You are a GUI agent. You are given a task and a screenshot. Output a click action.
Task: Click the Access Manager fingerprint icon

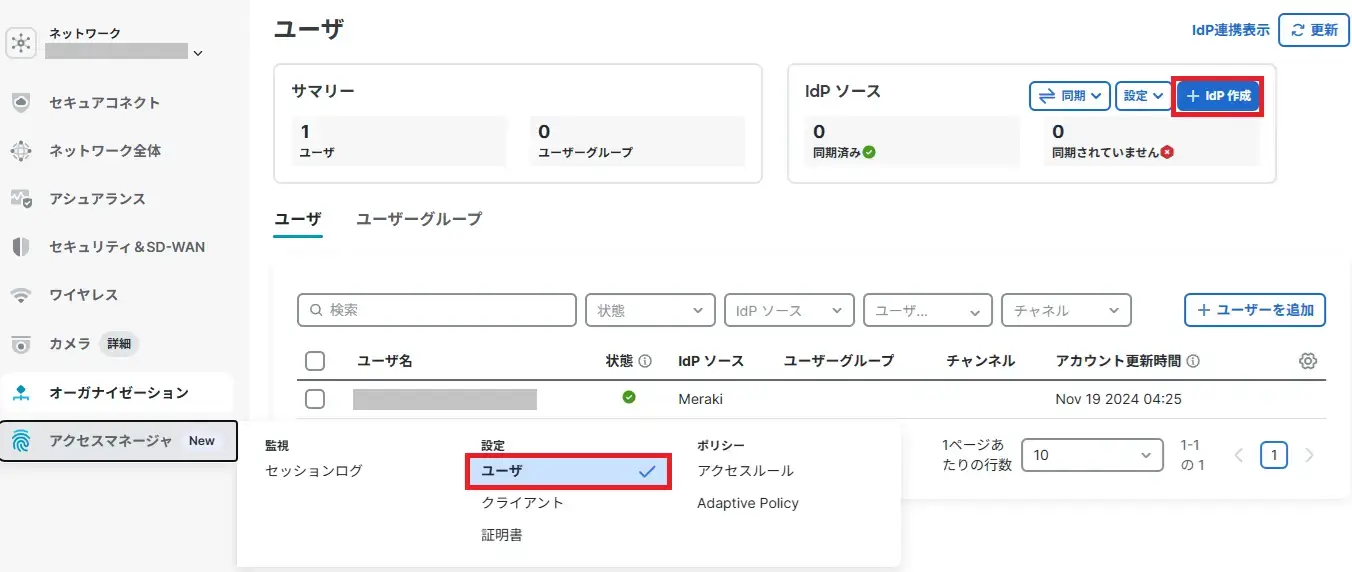point(21,441)
